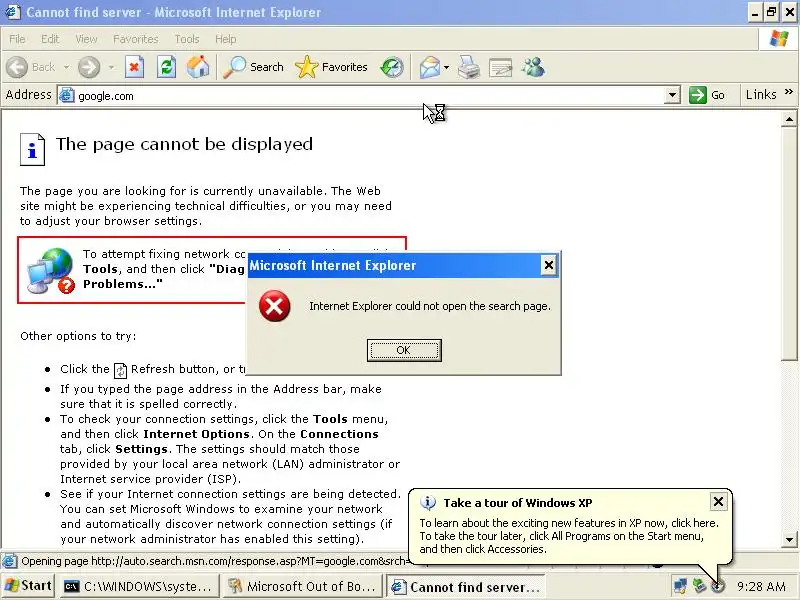Click the info icon in tour balloon
The height and width of the screenshot is (600, 800).
[428, 503]
